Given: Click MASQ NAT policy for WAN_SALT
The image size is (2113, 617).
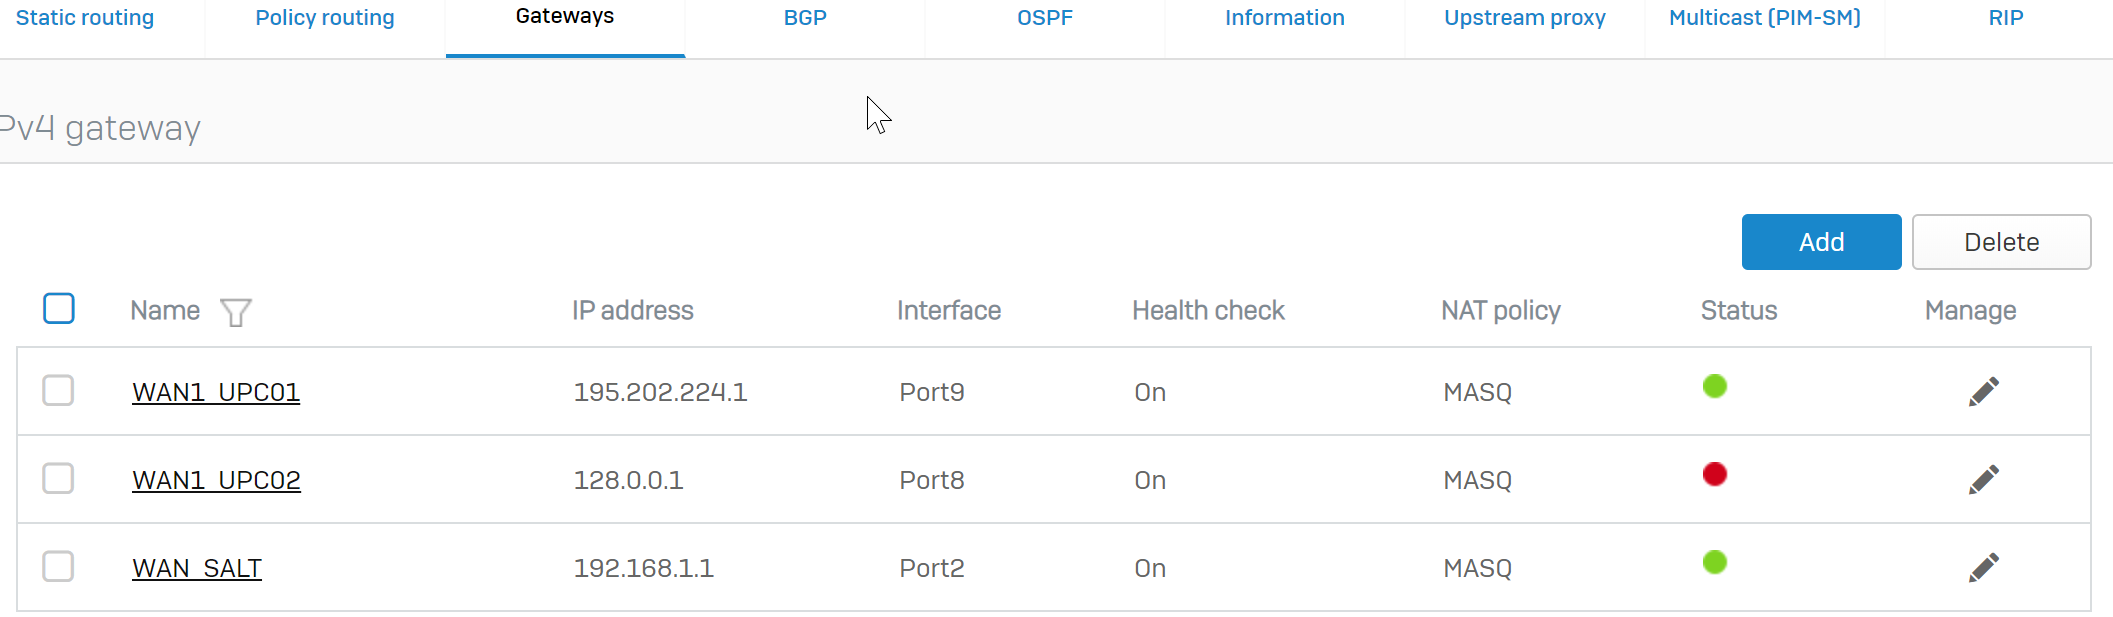Looking at the screenshot, I should coord(1477,568).
